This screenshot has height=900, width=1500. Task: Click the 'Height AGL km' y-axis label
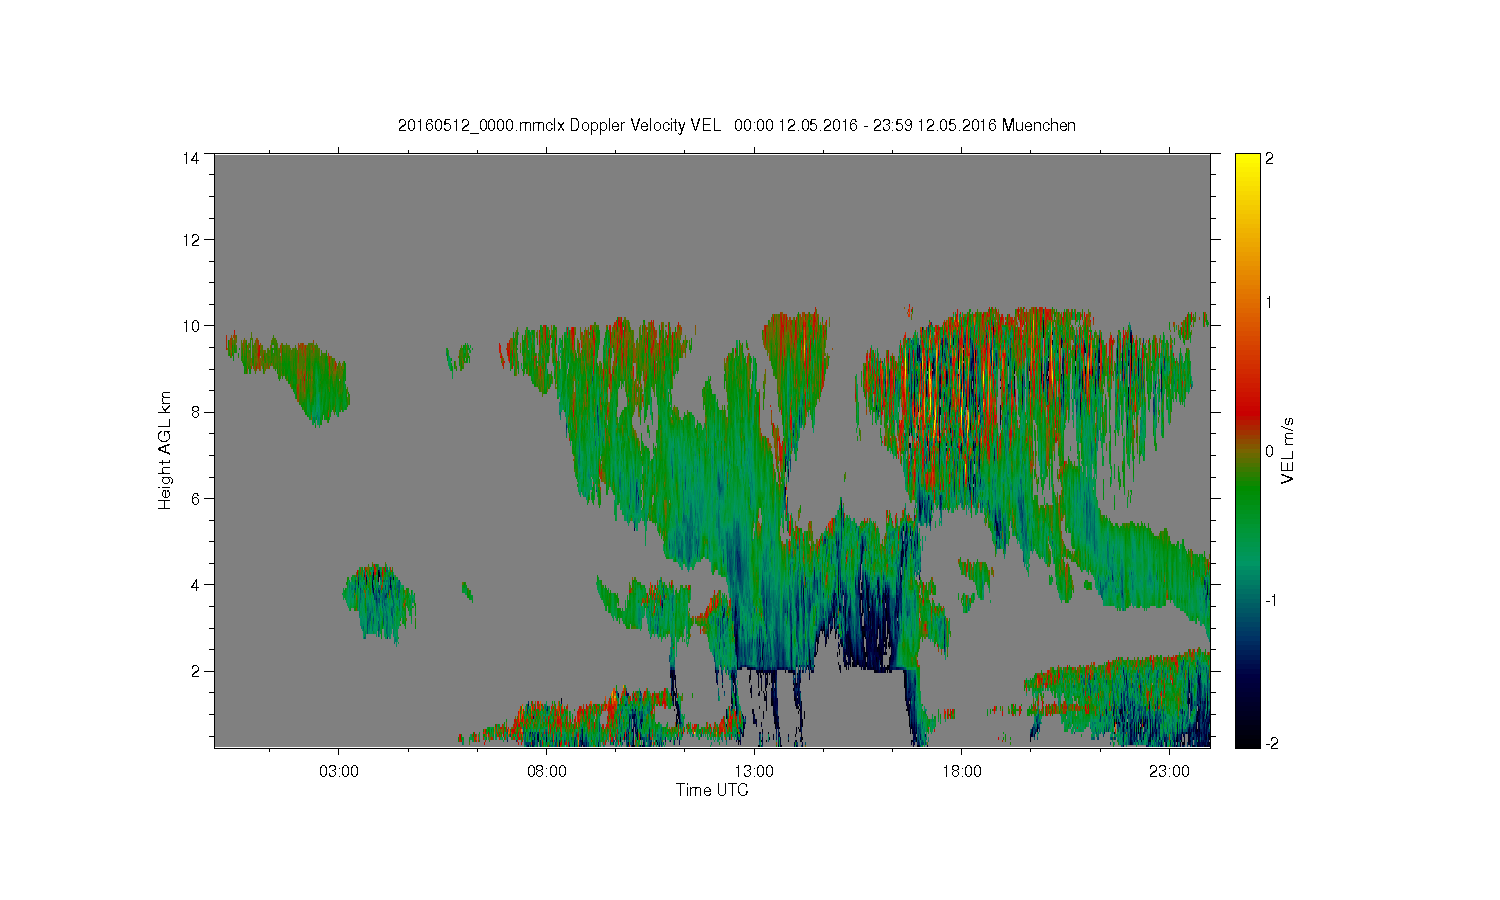(x=165, y=450)
